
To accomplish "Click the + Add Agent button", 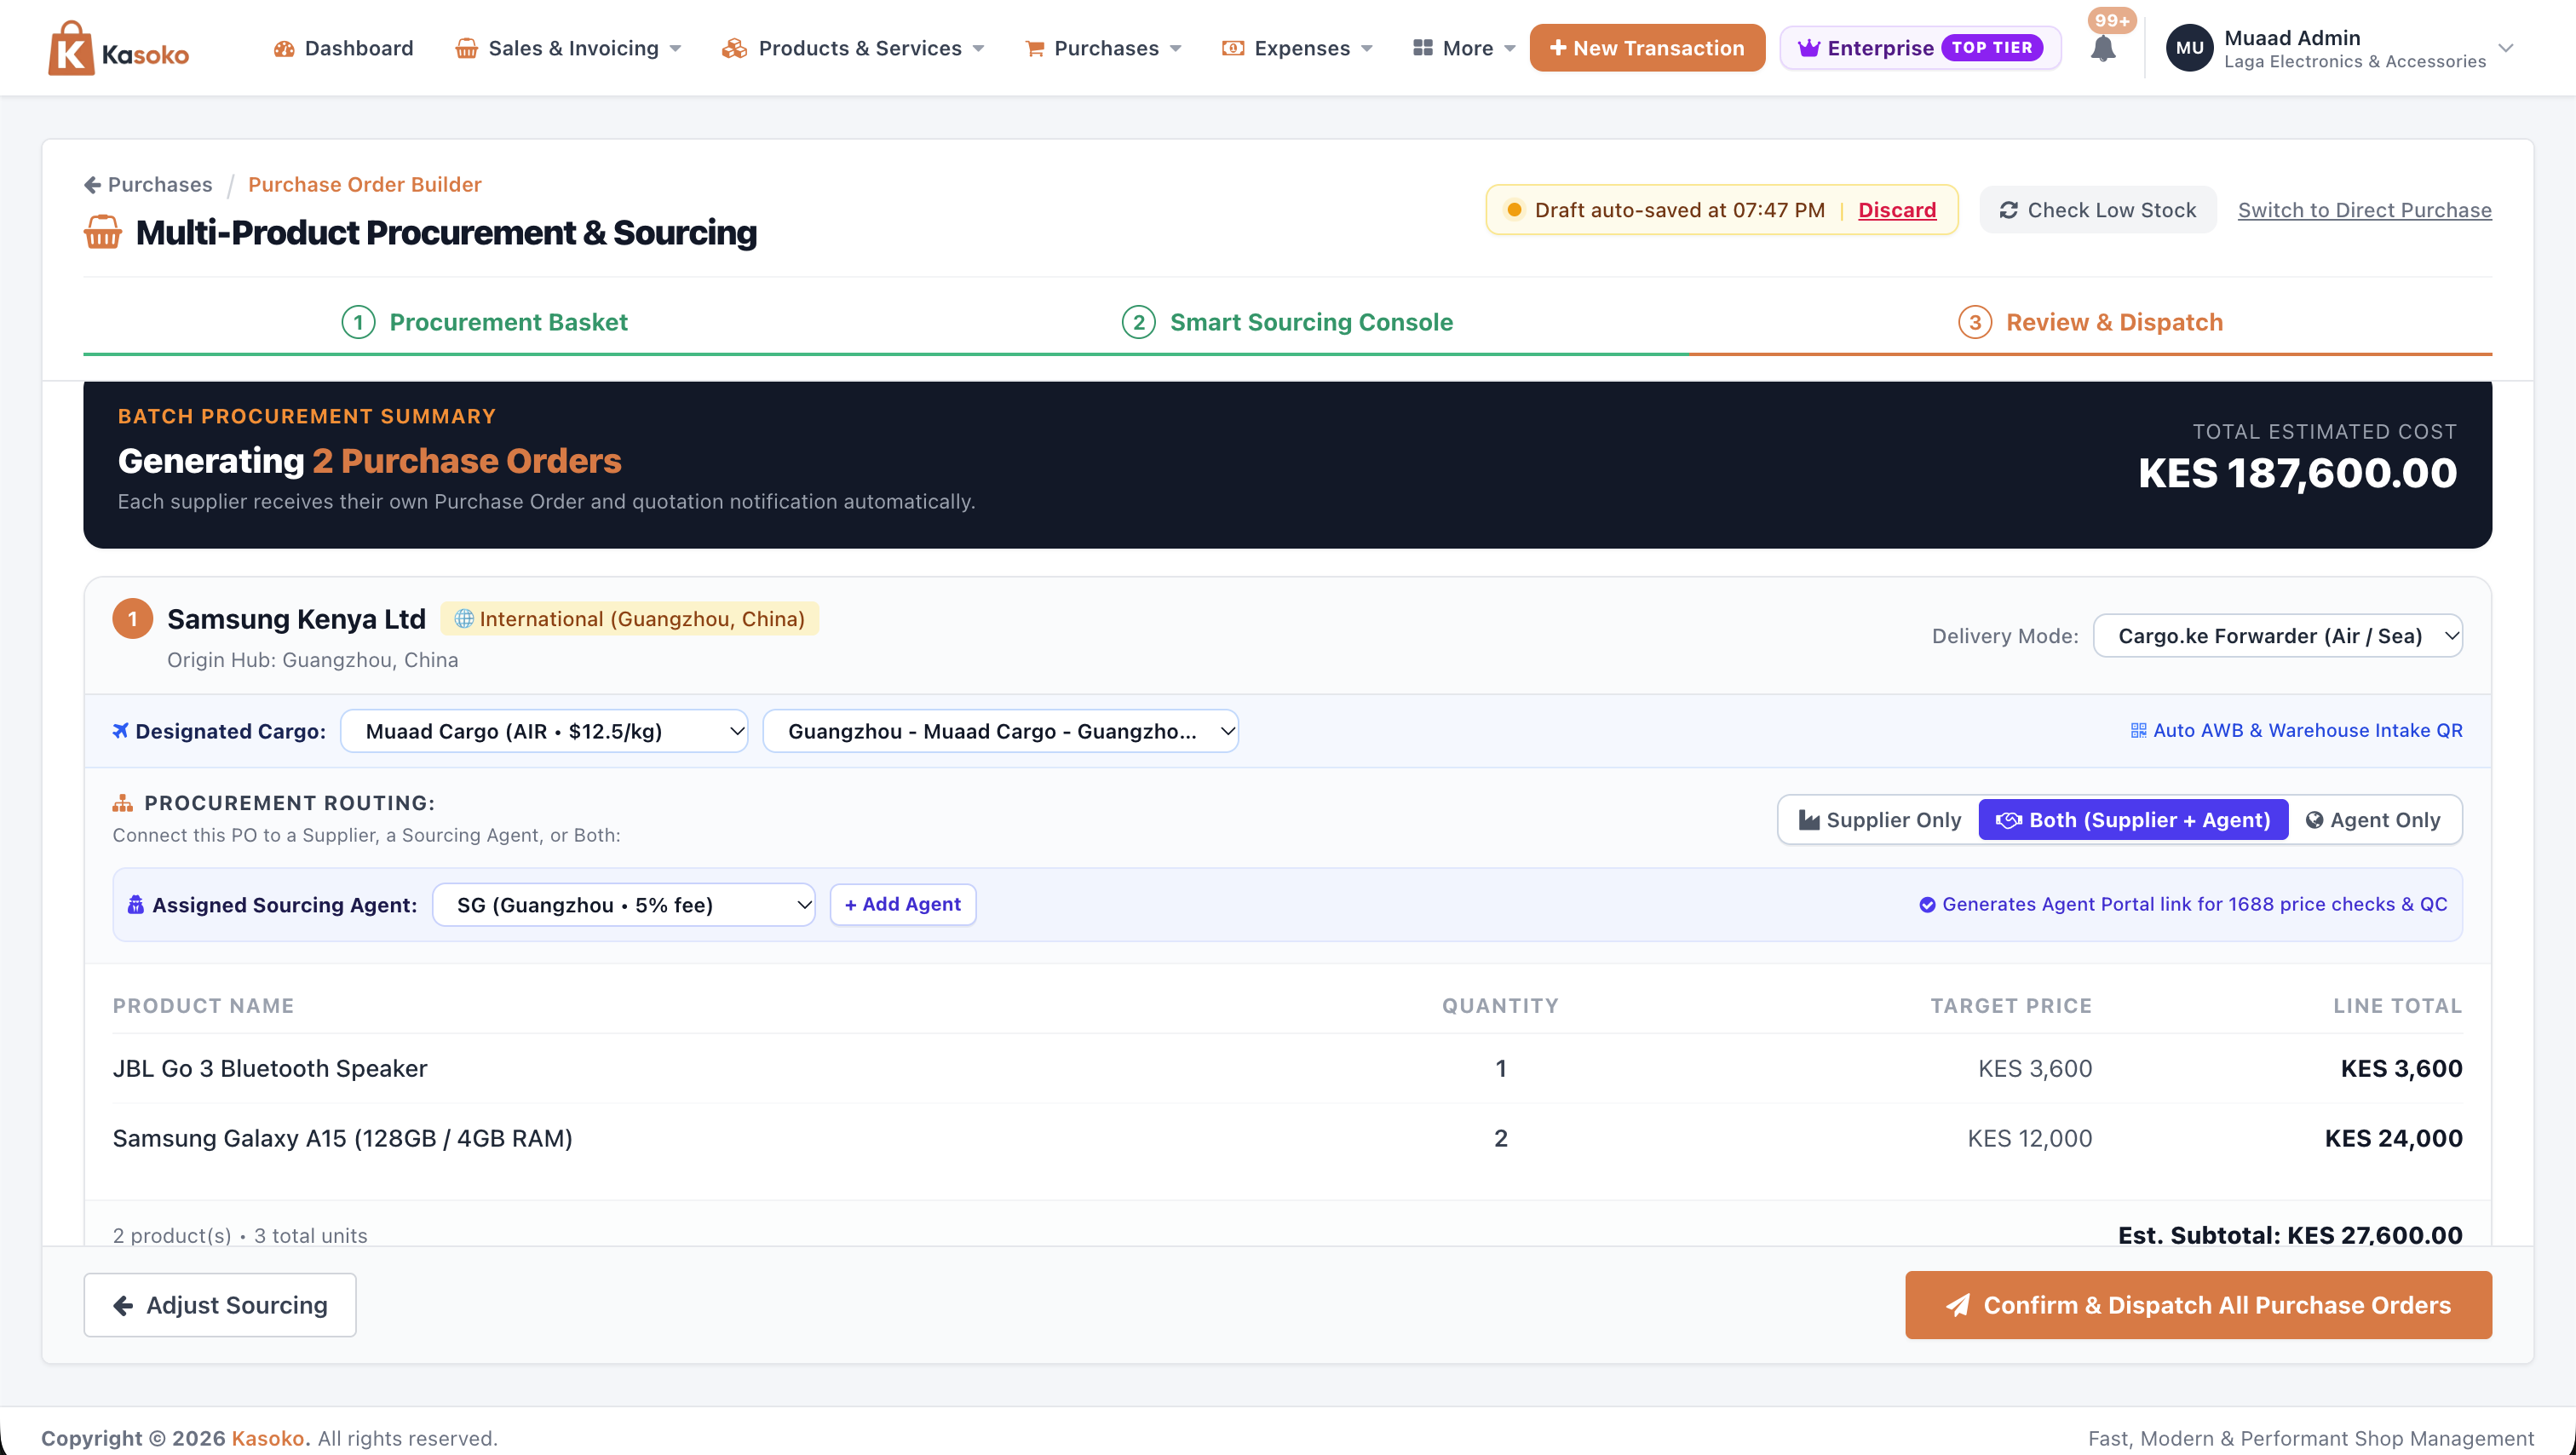I will click(903, 905).
